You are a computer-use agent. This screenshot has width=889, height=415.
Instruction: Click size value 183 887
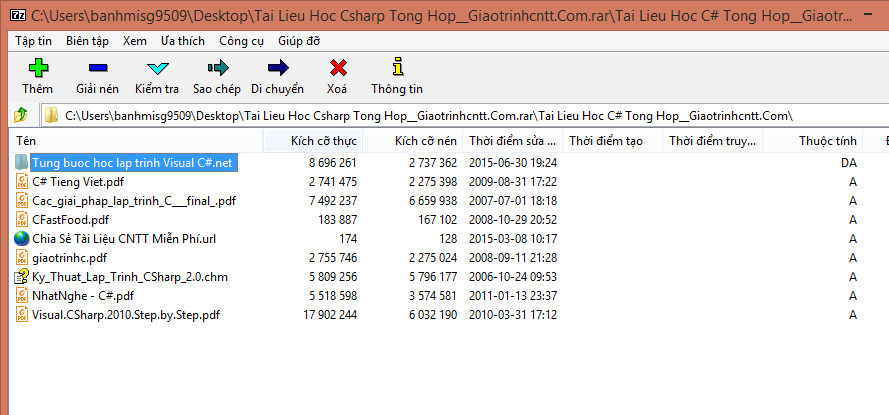338,219
